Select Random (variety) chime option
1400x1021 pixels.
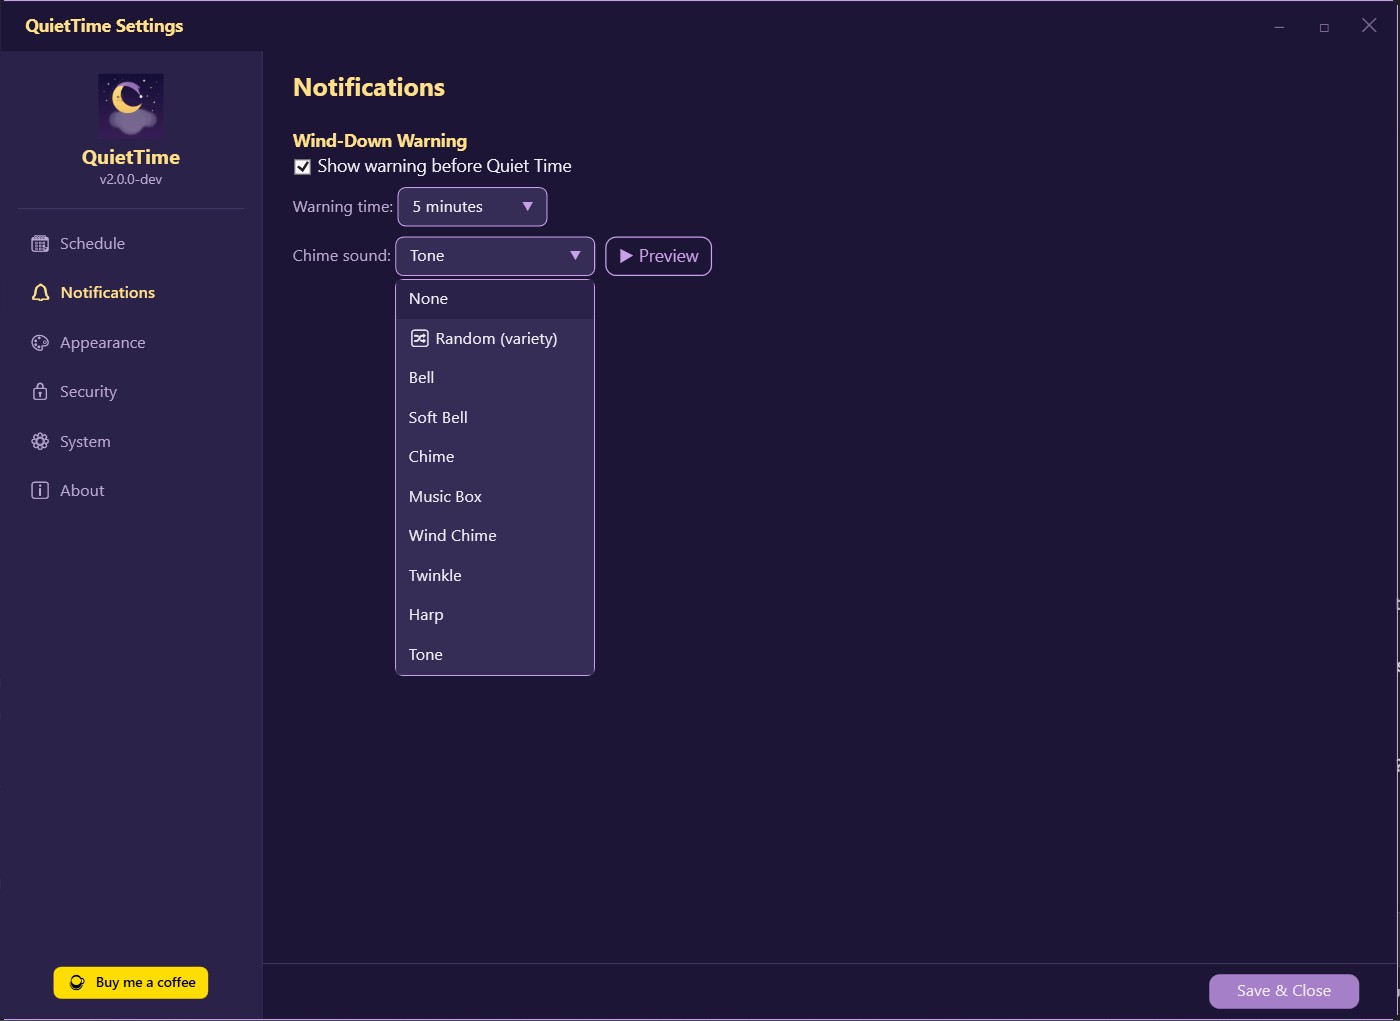495,338
